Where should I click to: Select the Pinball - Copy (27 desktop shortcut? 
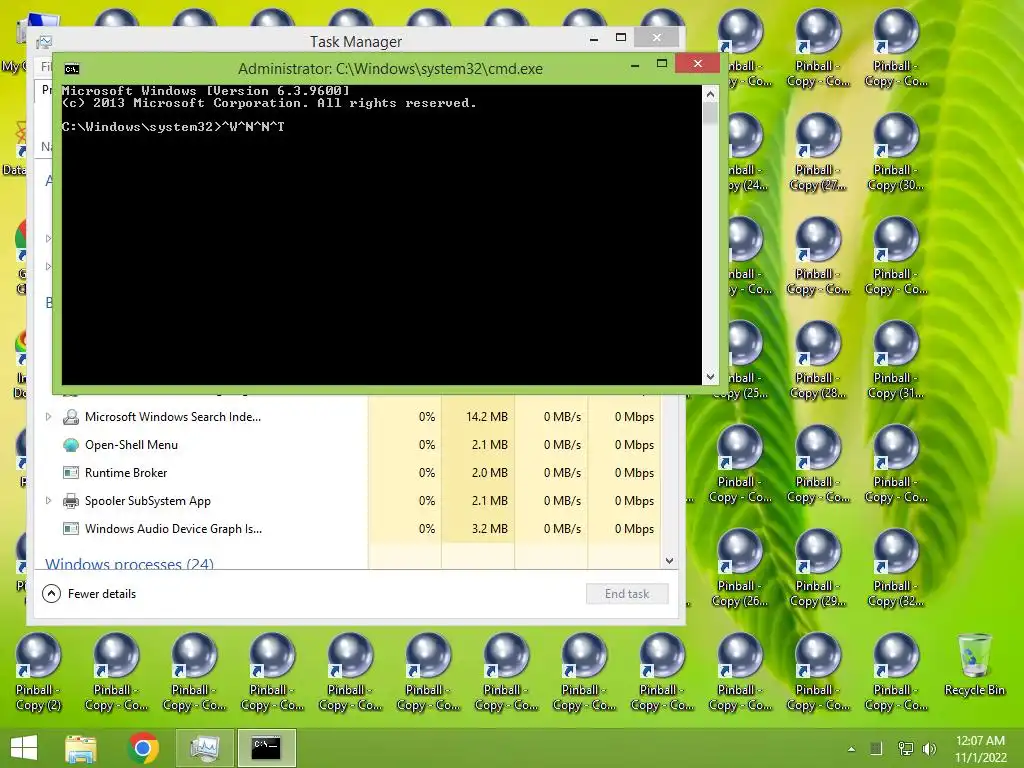tap(818, 152)
